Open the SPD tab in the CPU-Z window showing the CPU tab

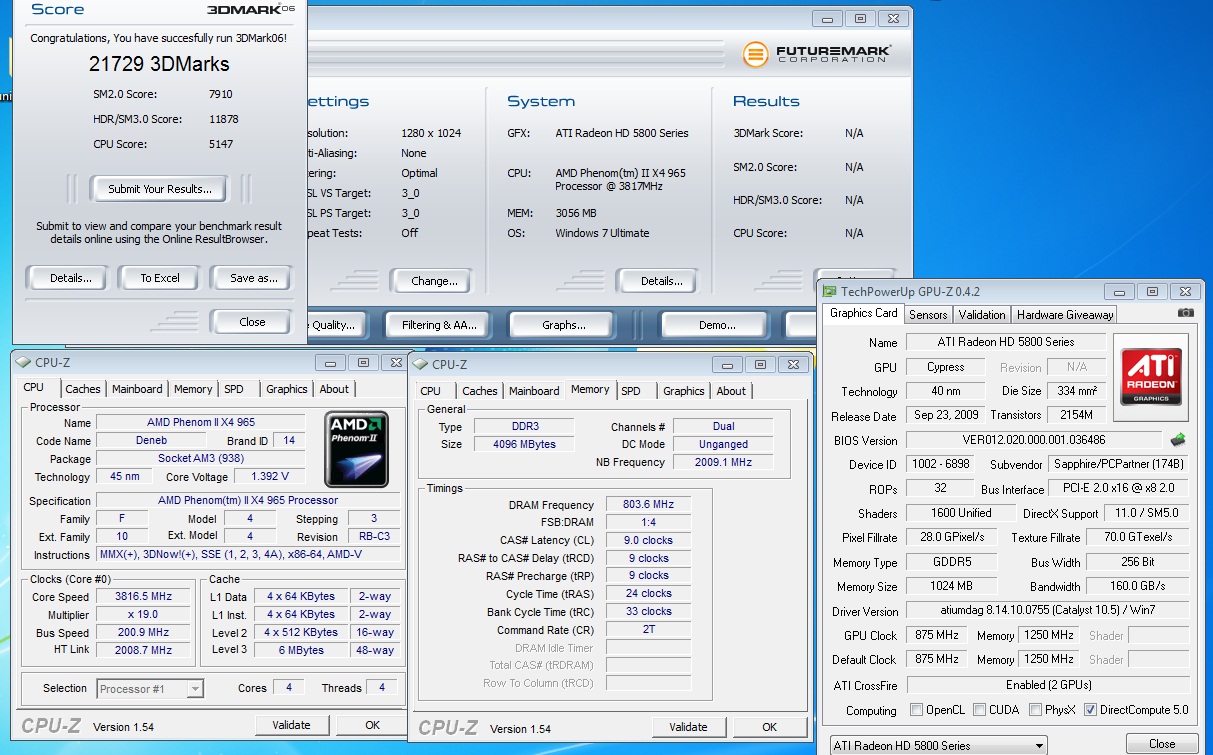tap(234, 389)
